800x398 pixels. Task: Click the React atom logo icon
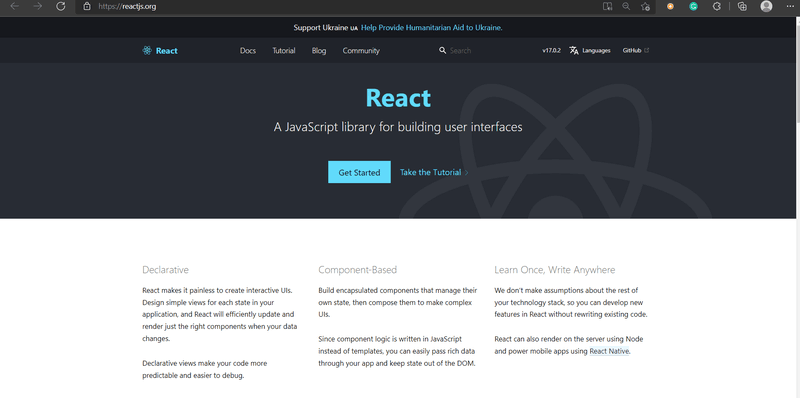click(x=147, y=51)
